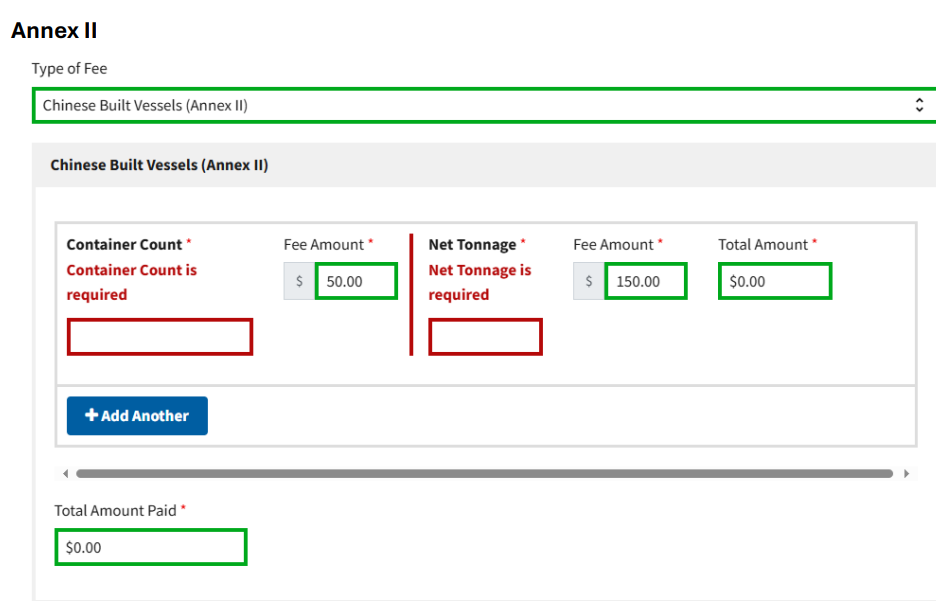The height and width of the screenshot is (606, 936).
Task: Click the Net Tonnage label
Action: pos(472,245)
